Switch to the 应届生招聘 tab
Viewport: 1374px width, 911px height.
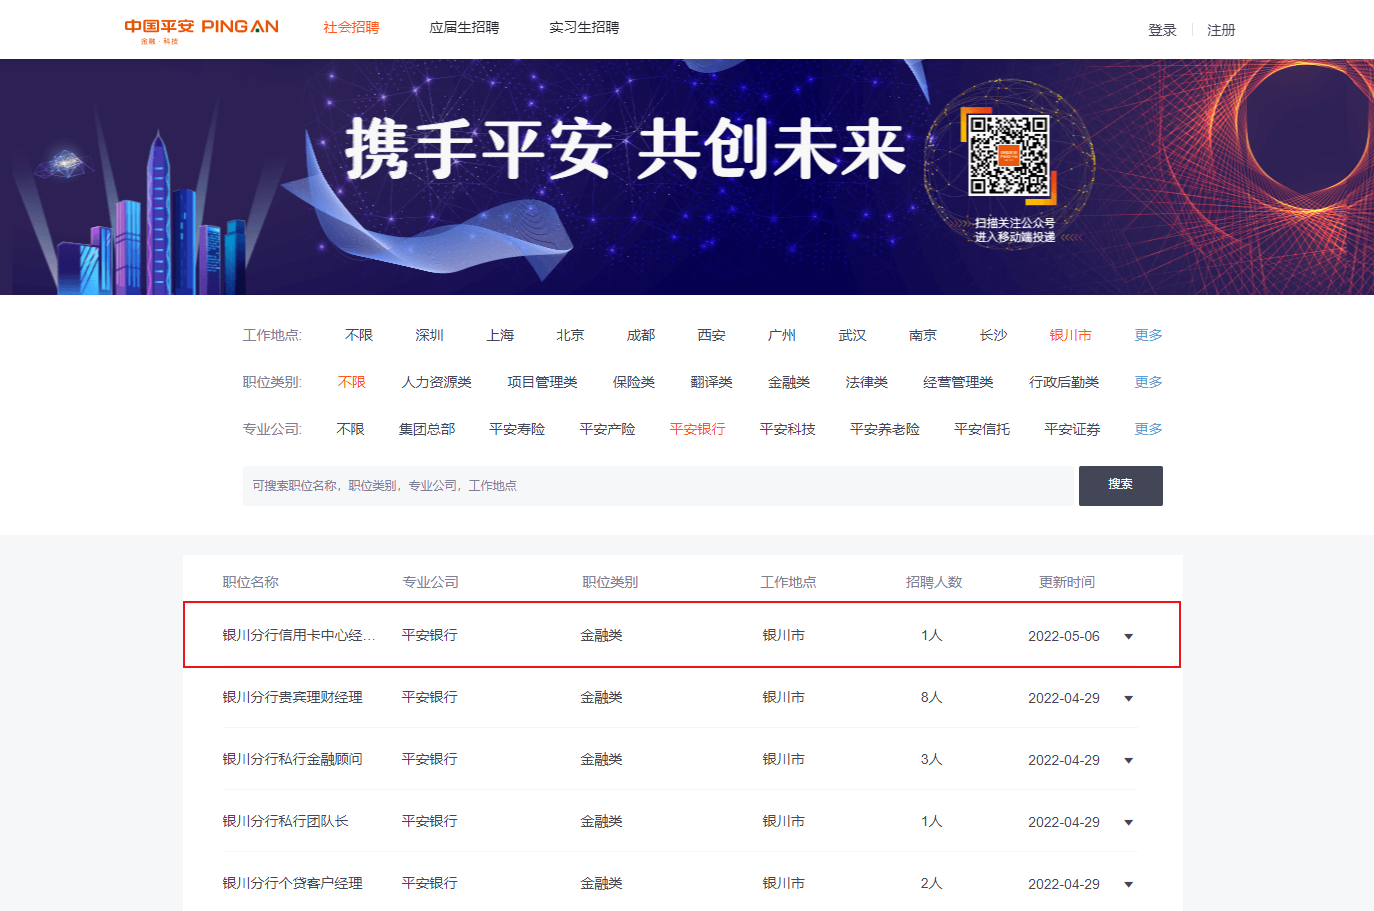(464, 28)
